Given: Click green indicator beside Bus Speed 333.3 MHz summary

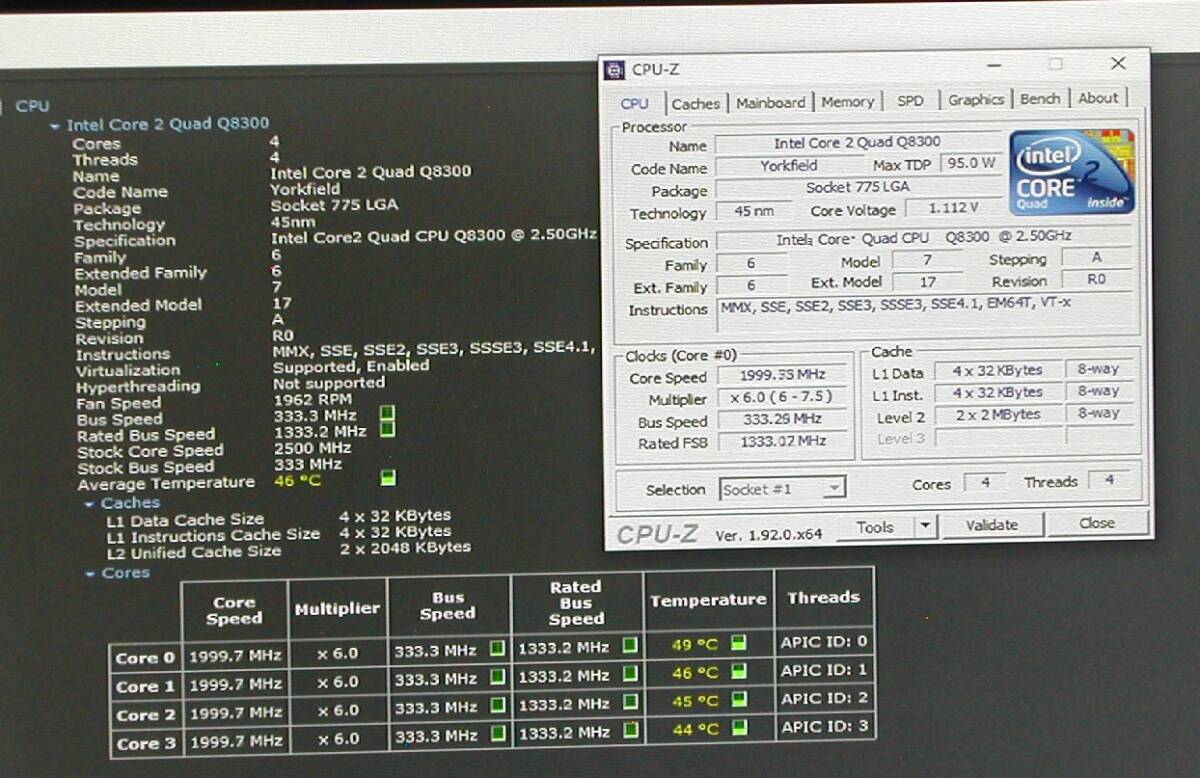Looking at the screenshot, I should tap(387, 412).
